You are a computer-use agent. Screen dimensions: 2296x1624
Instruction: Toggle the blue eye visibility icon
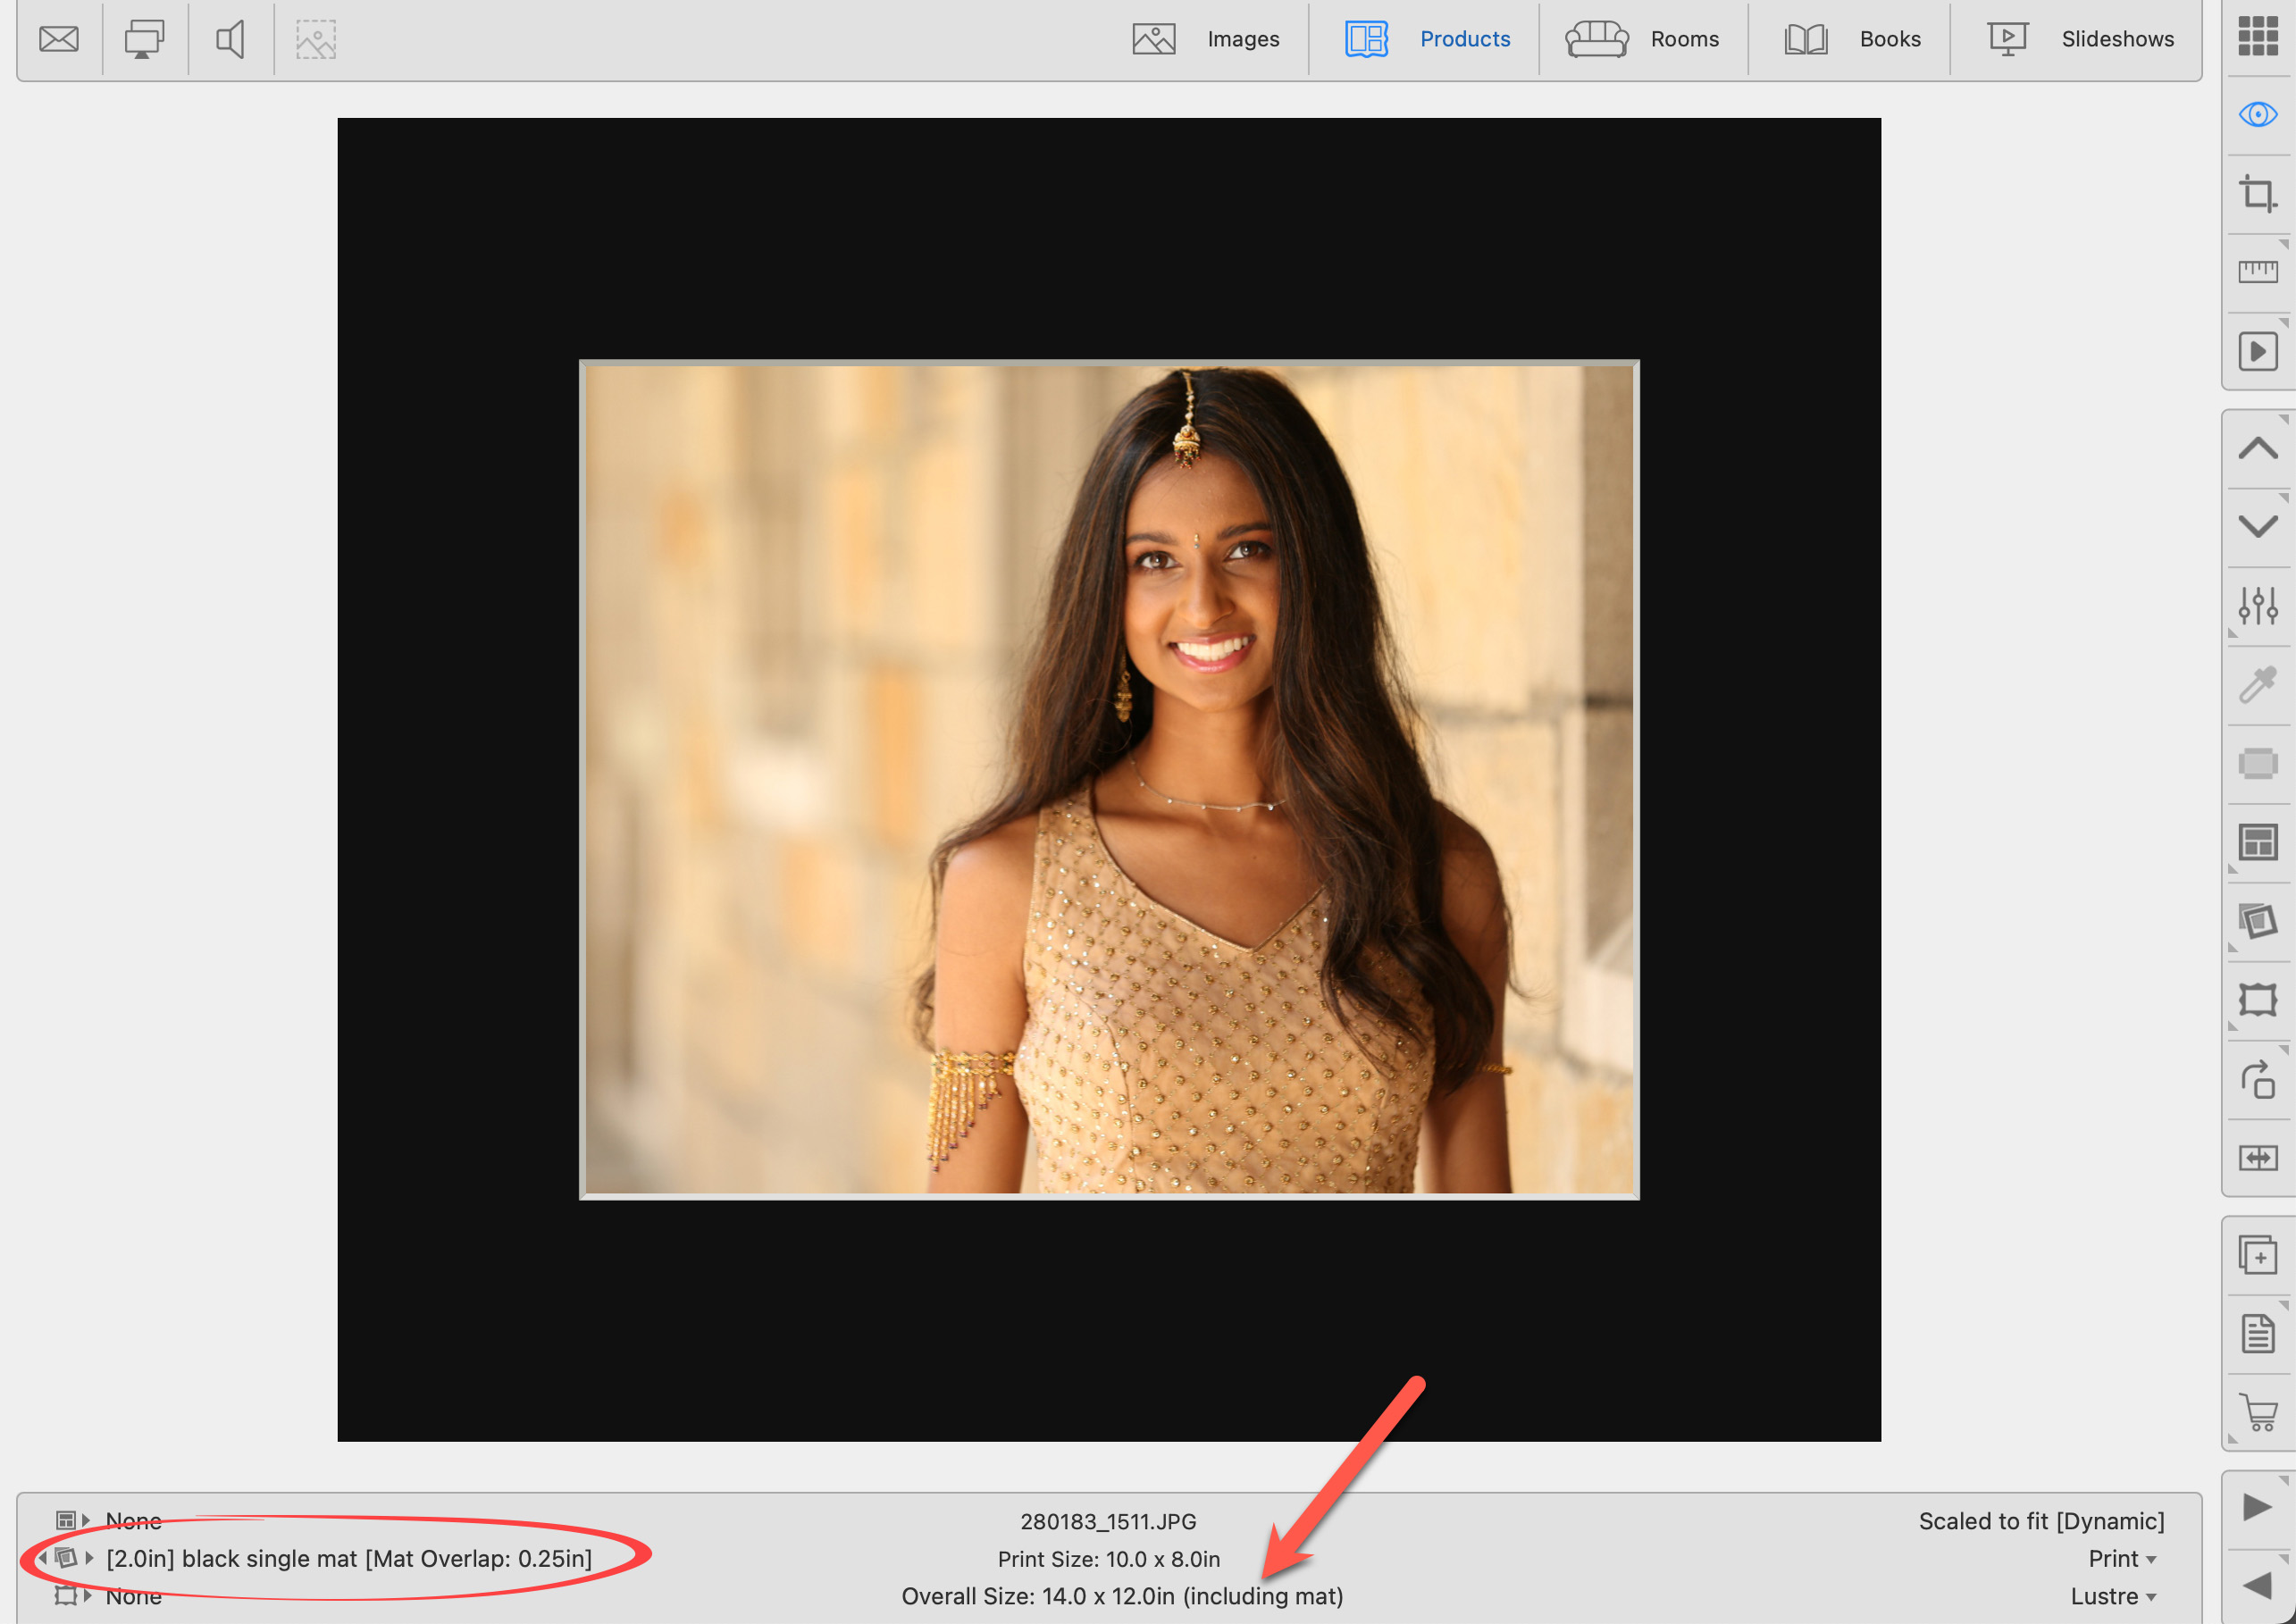(x=2257, y=115)
